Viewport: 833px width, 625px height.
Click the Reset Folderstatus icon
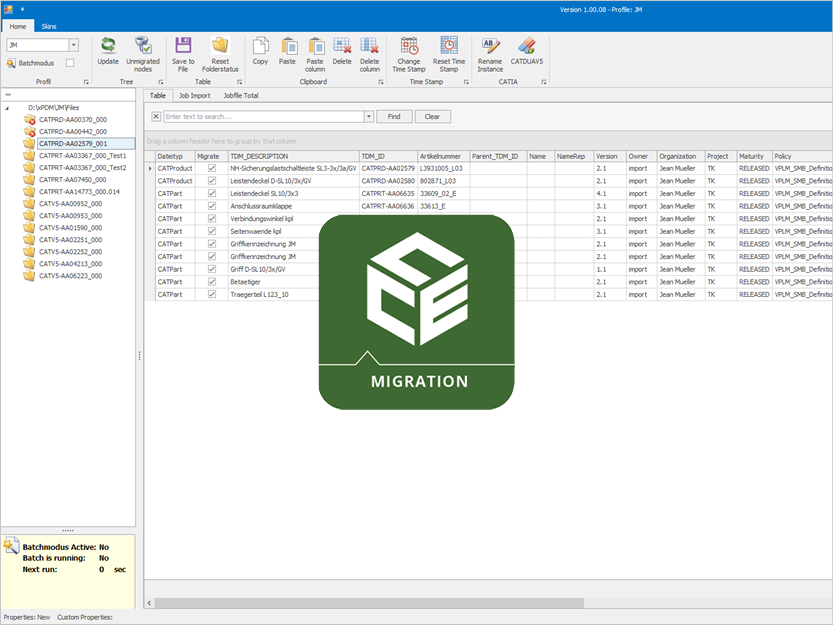tap(220, 46)
